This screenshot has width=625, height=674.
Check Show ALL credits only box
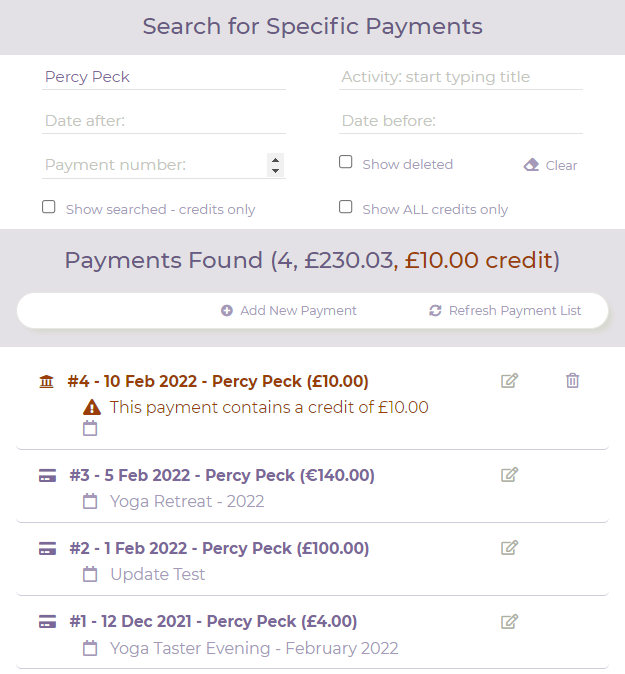coord(346,207)
